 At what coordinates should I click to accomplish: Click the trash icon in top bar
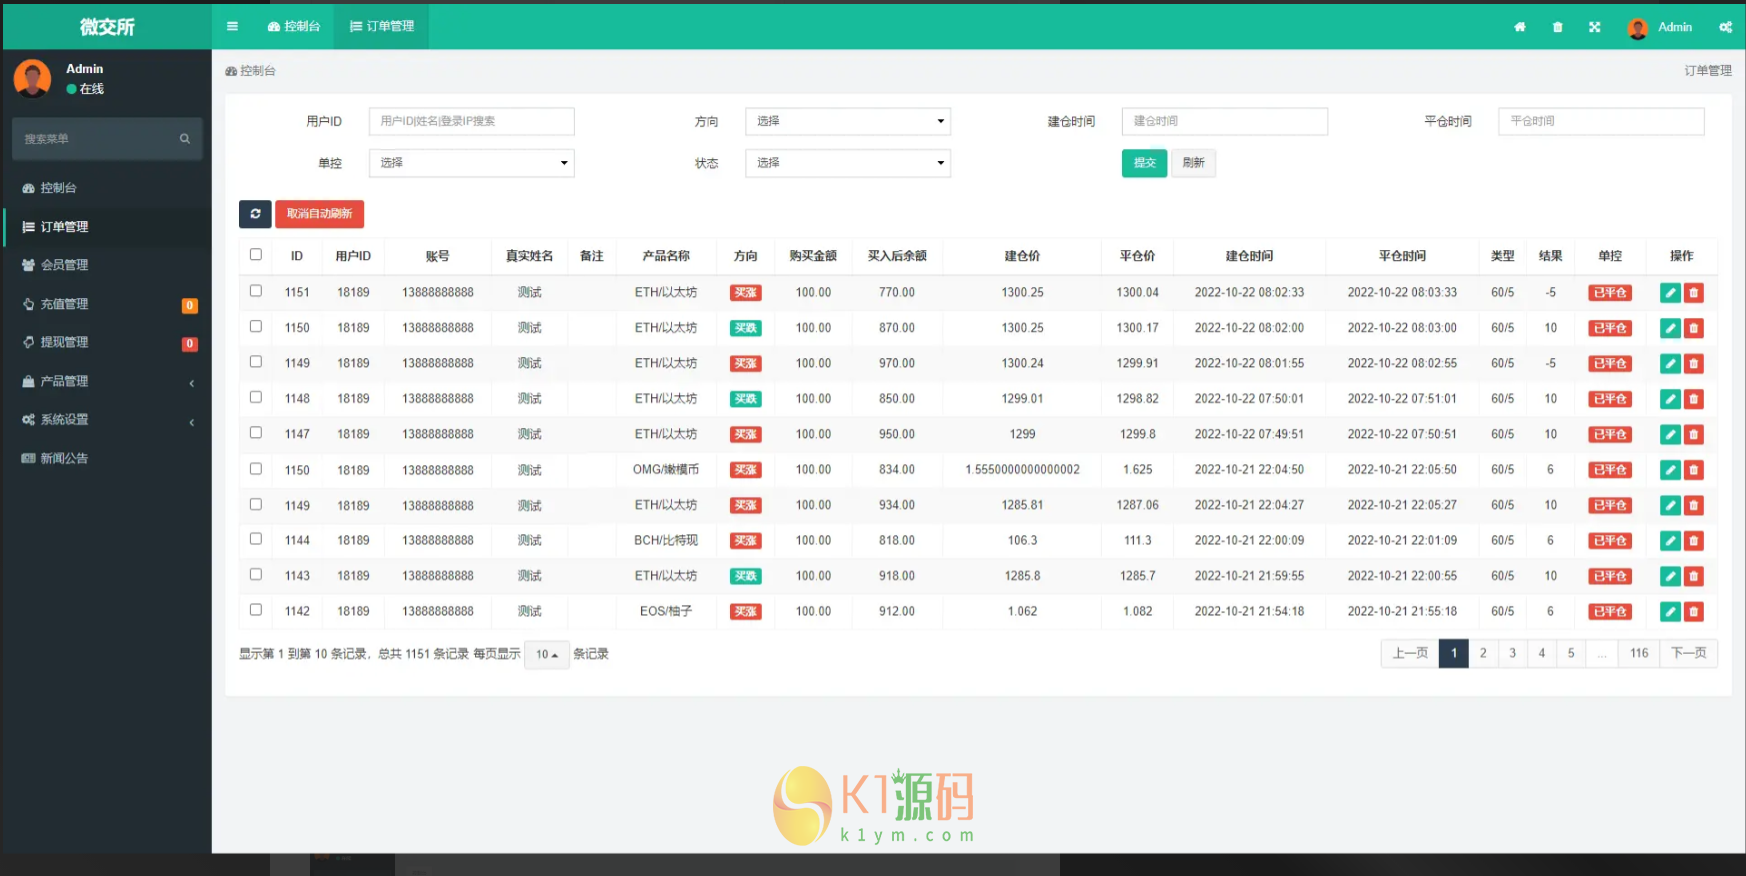(x=1557, y=27)
